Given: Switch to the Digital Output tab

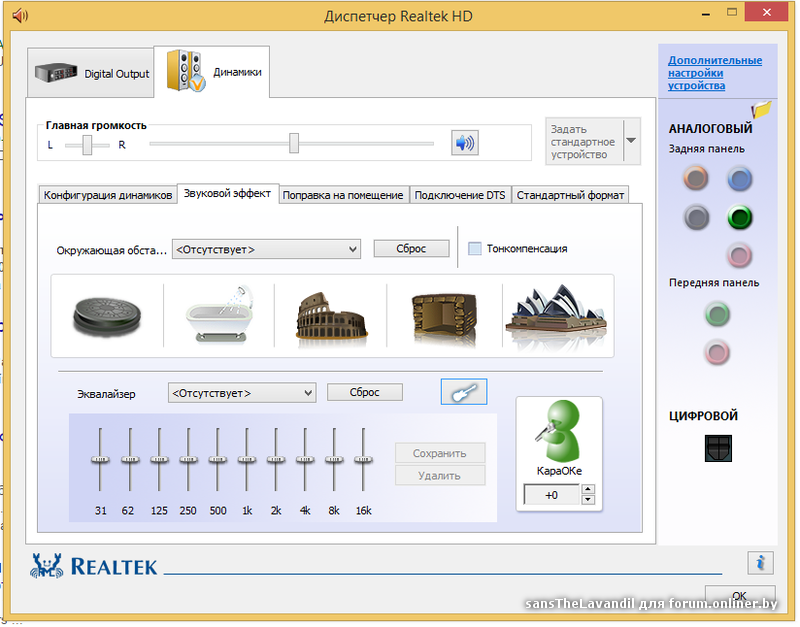Looking at the screenshot, I should pyautogui.click(x=91, y=73).
